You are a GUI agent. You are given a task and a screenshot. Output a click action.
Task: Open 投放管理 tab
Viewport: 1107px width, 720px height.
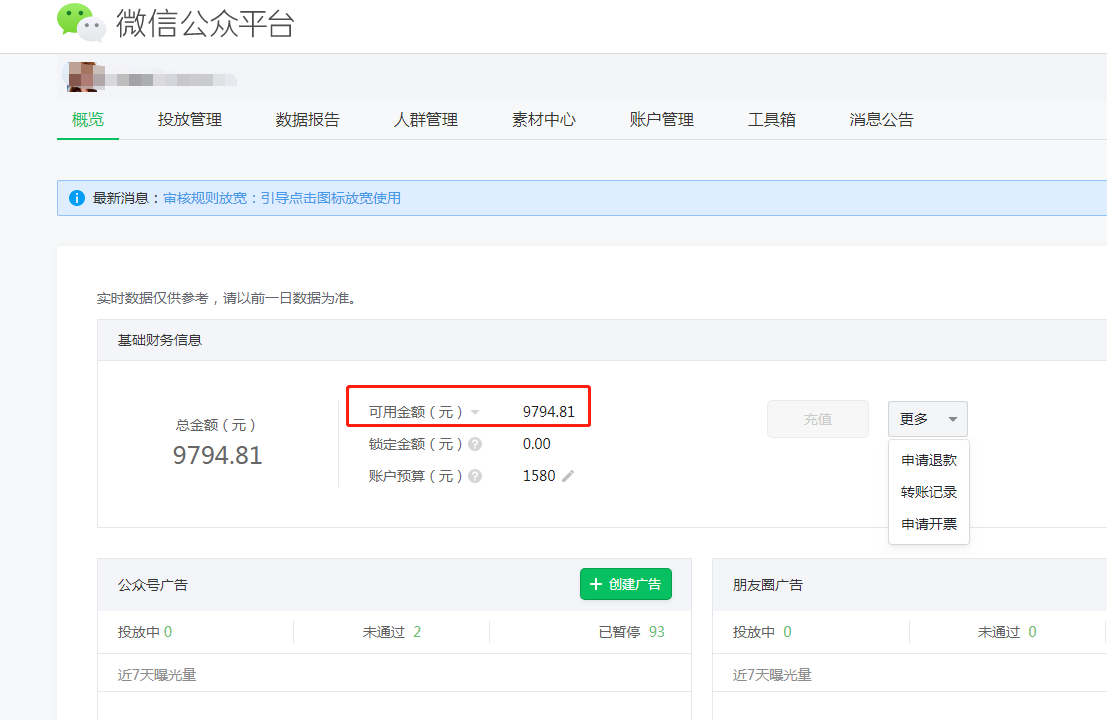[x=190, y=120]
